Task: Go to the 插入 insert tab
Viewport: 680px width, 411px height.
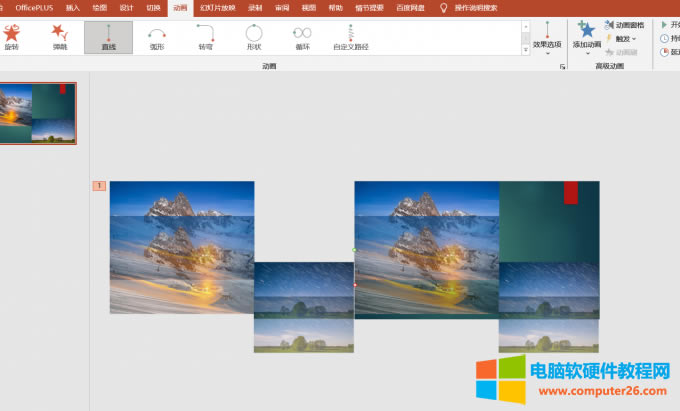Action: coord(73,7)
